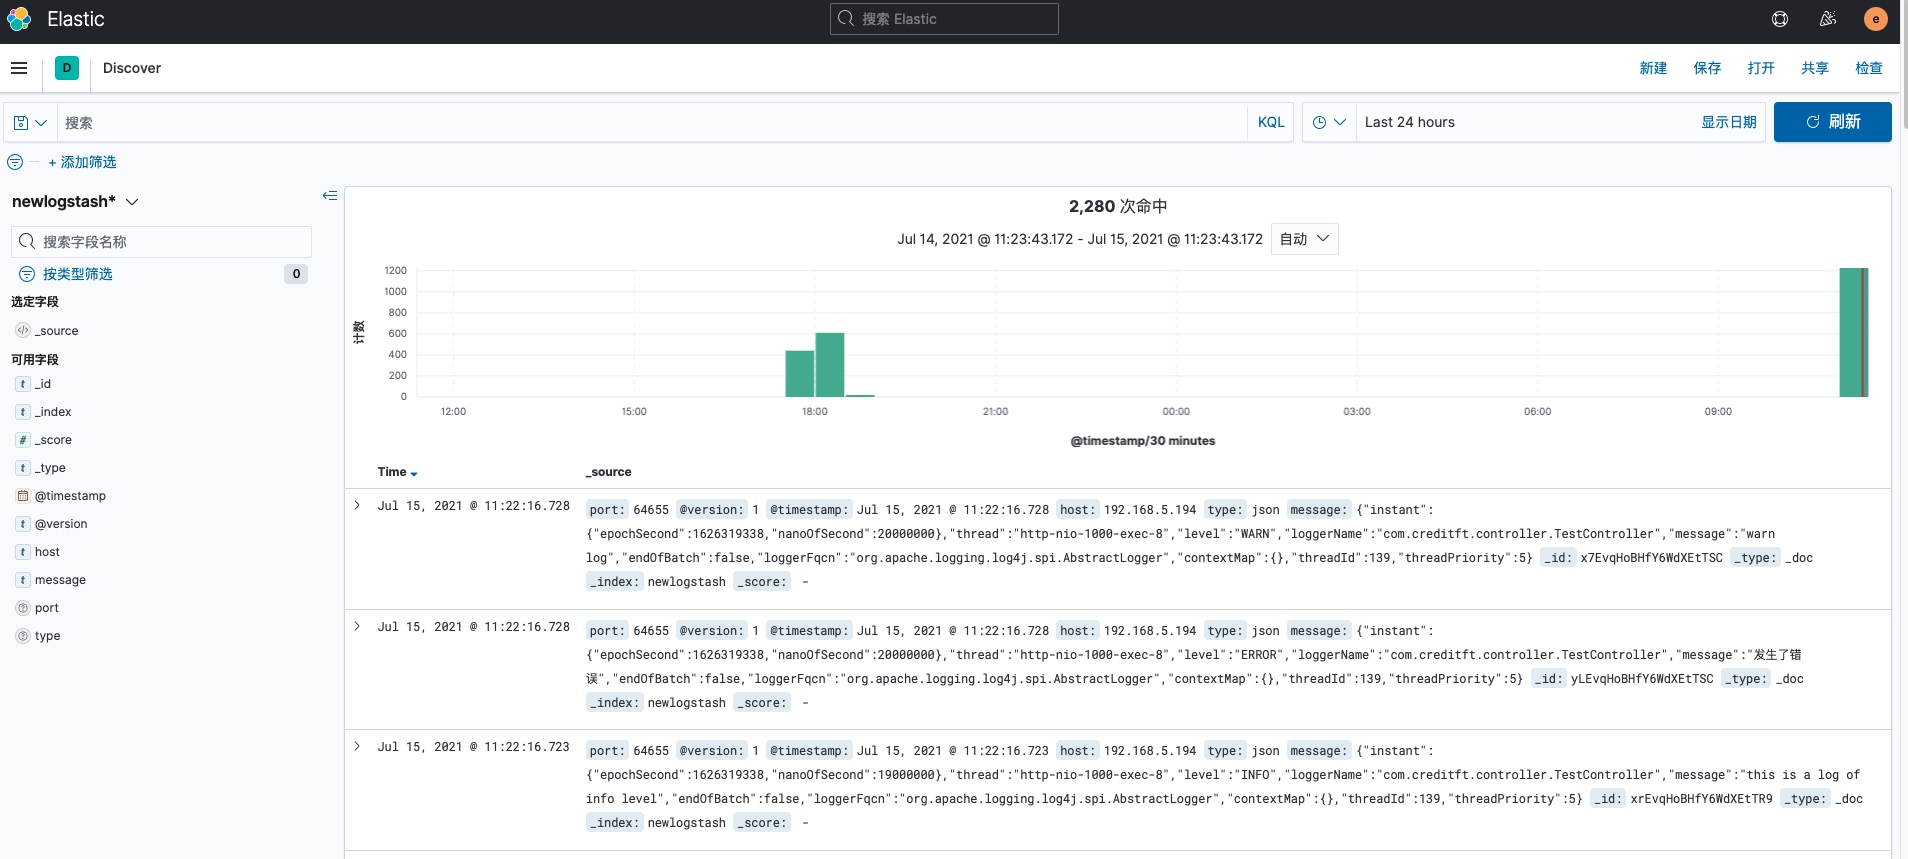The image size is (1908, 859).
Task: Focus the 搜索 Elastic global search box
Action: pyautogui.click(x=944, y=19)
